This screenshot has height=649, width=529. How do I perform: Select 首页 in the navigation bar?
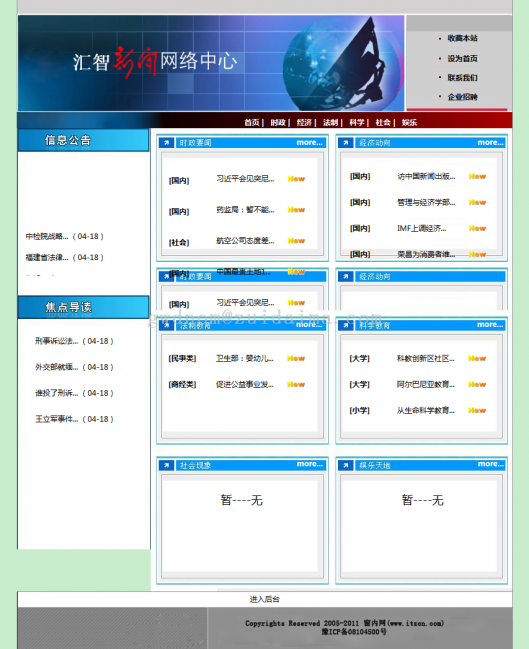tap(252, 123)
